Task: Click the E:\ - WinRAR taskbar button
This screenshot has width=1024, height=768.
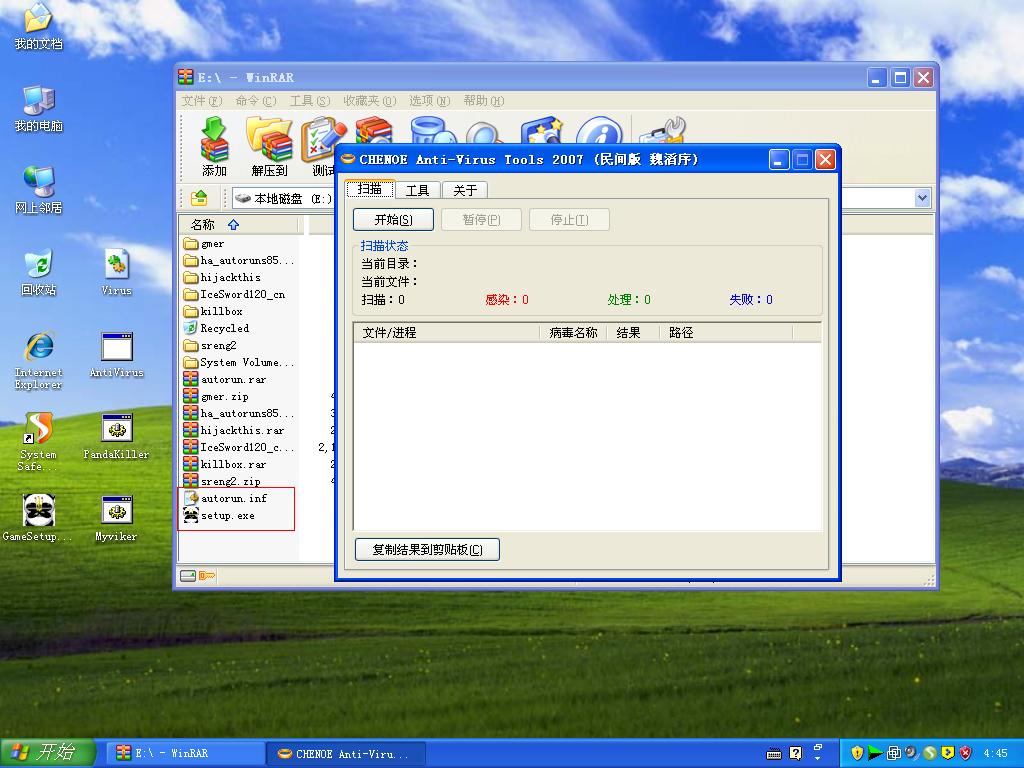Action: point(185,754)
